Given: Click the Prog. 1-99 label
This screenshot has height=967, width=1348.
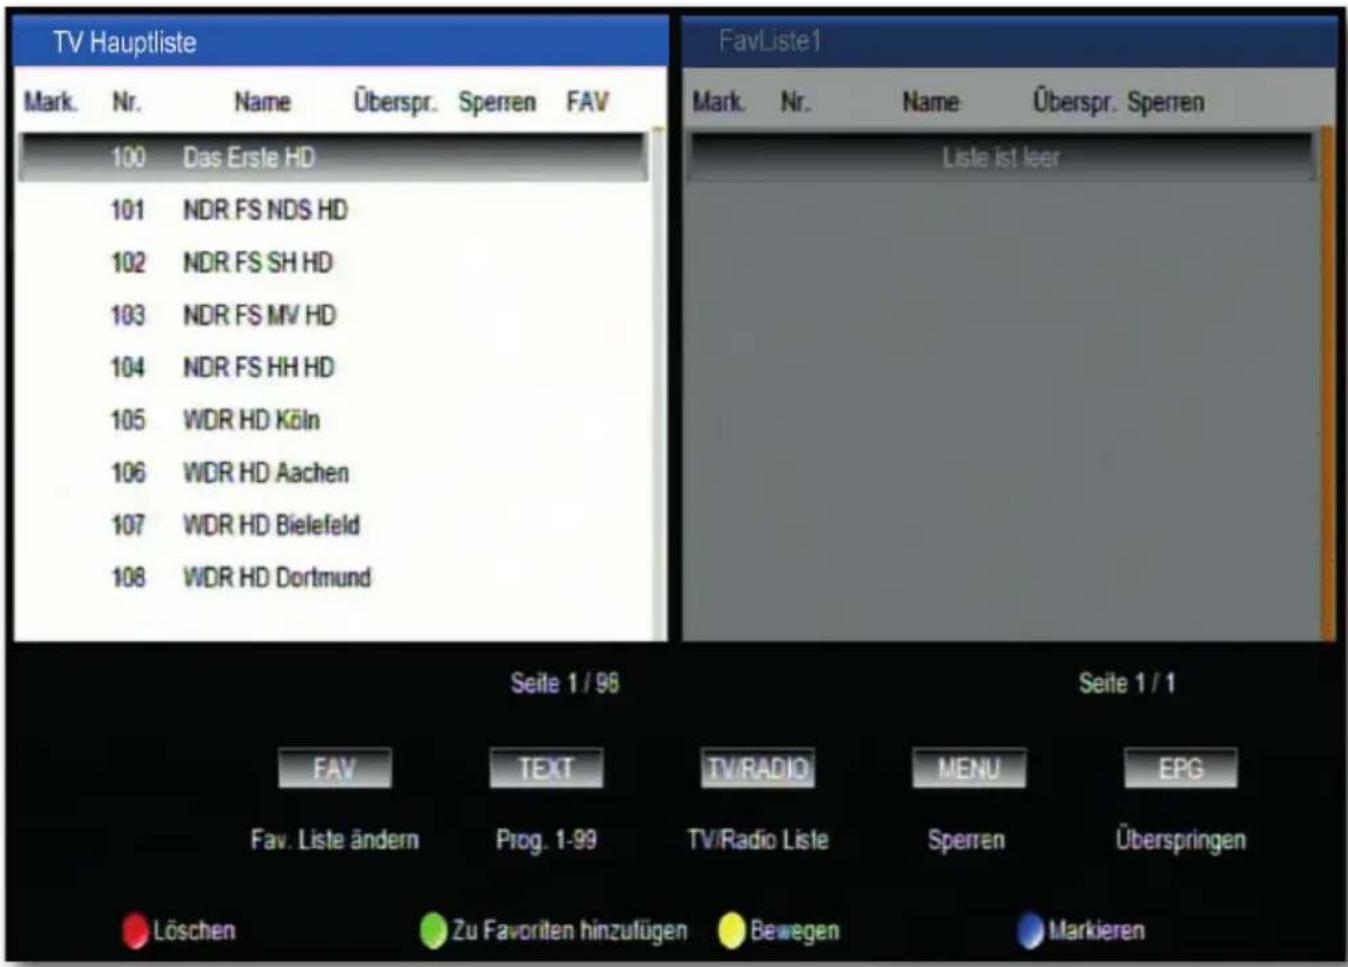Looking at the screenshot, I should coord(546,840).
